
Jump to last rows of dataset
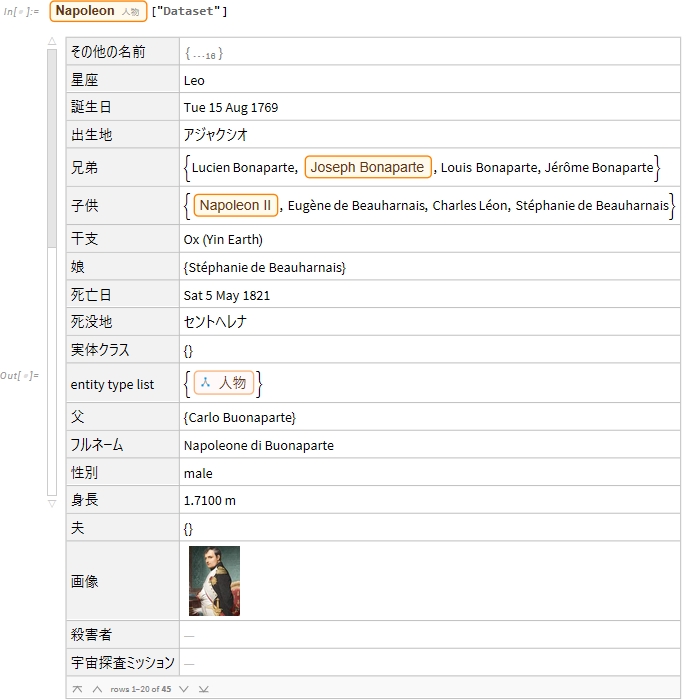[204, 689]
